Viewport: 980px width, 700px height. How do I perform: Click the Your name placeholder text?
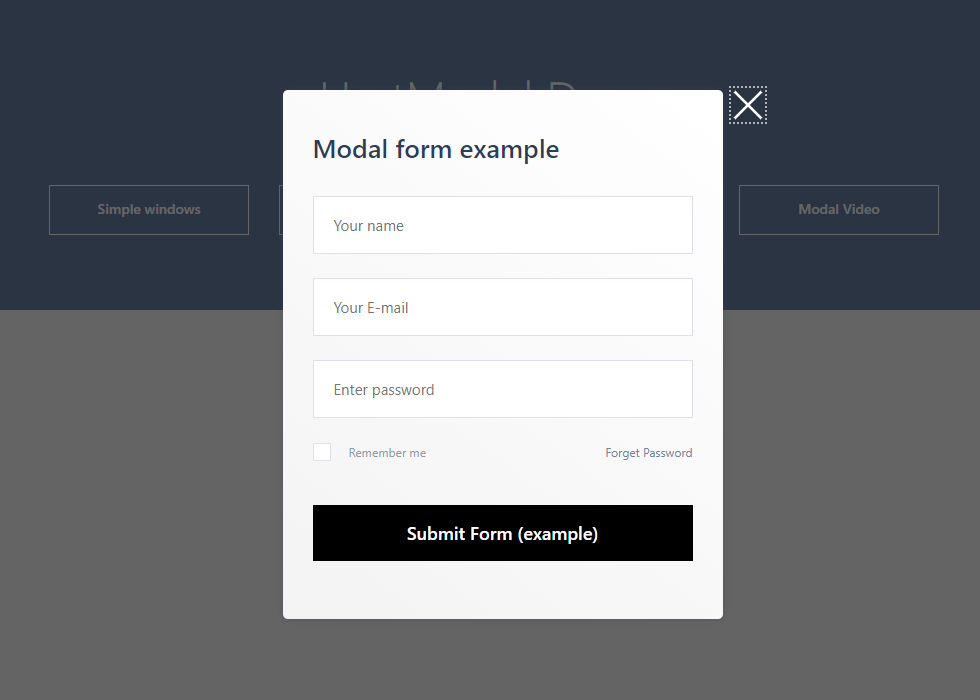[x=368, y=226]
